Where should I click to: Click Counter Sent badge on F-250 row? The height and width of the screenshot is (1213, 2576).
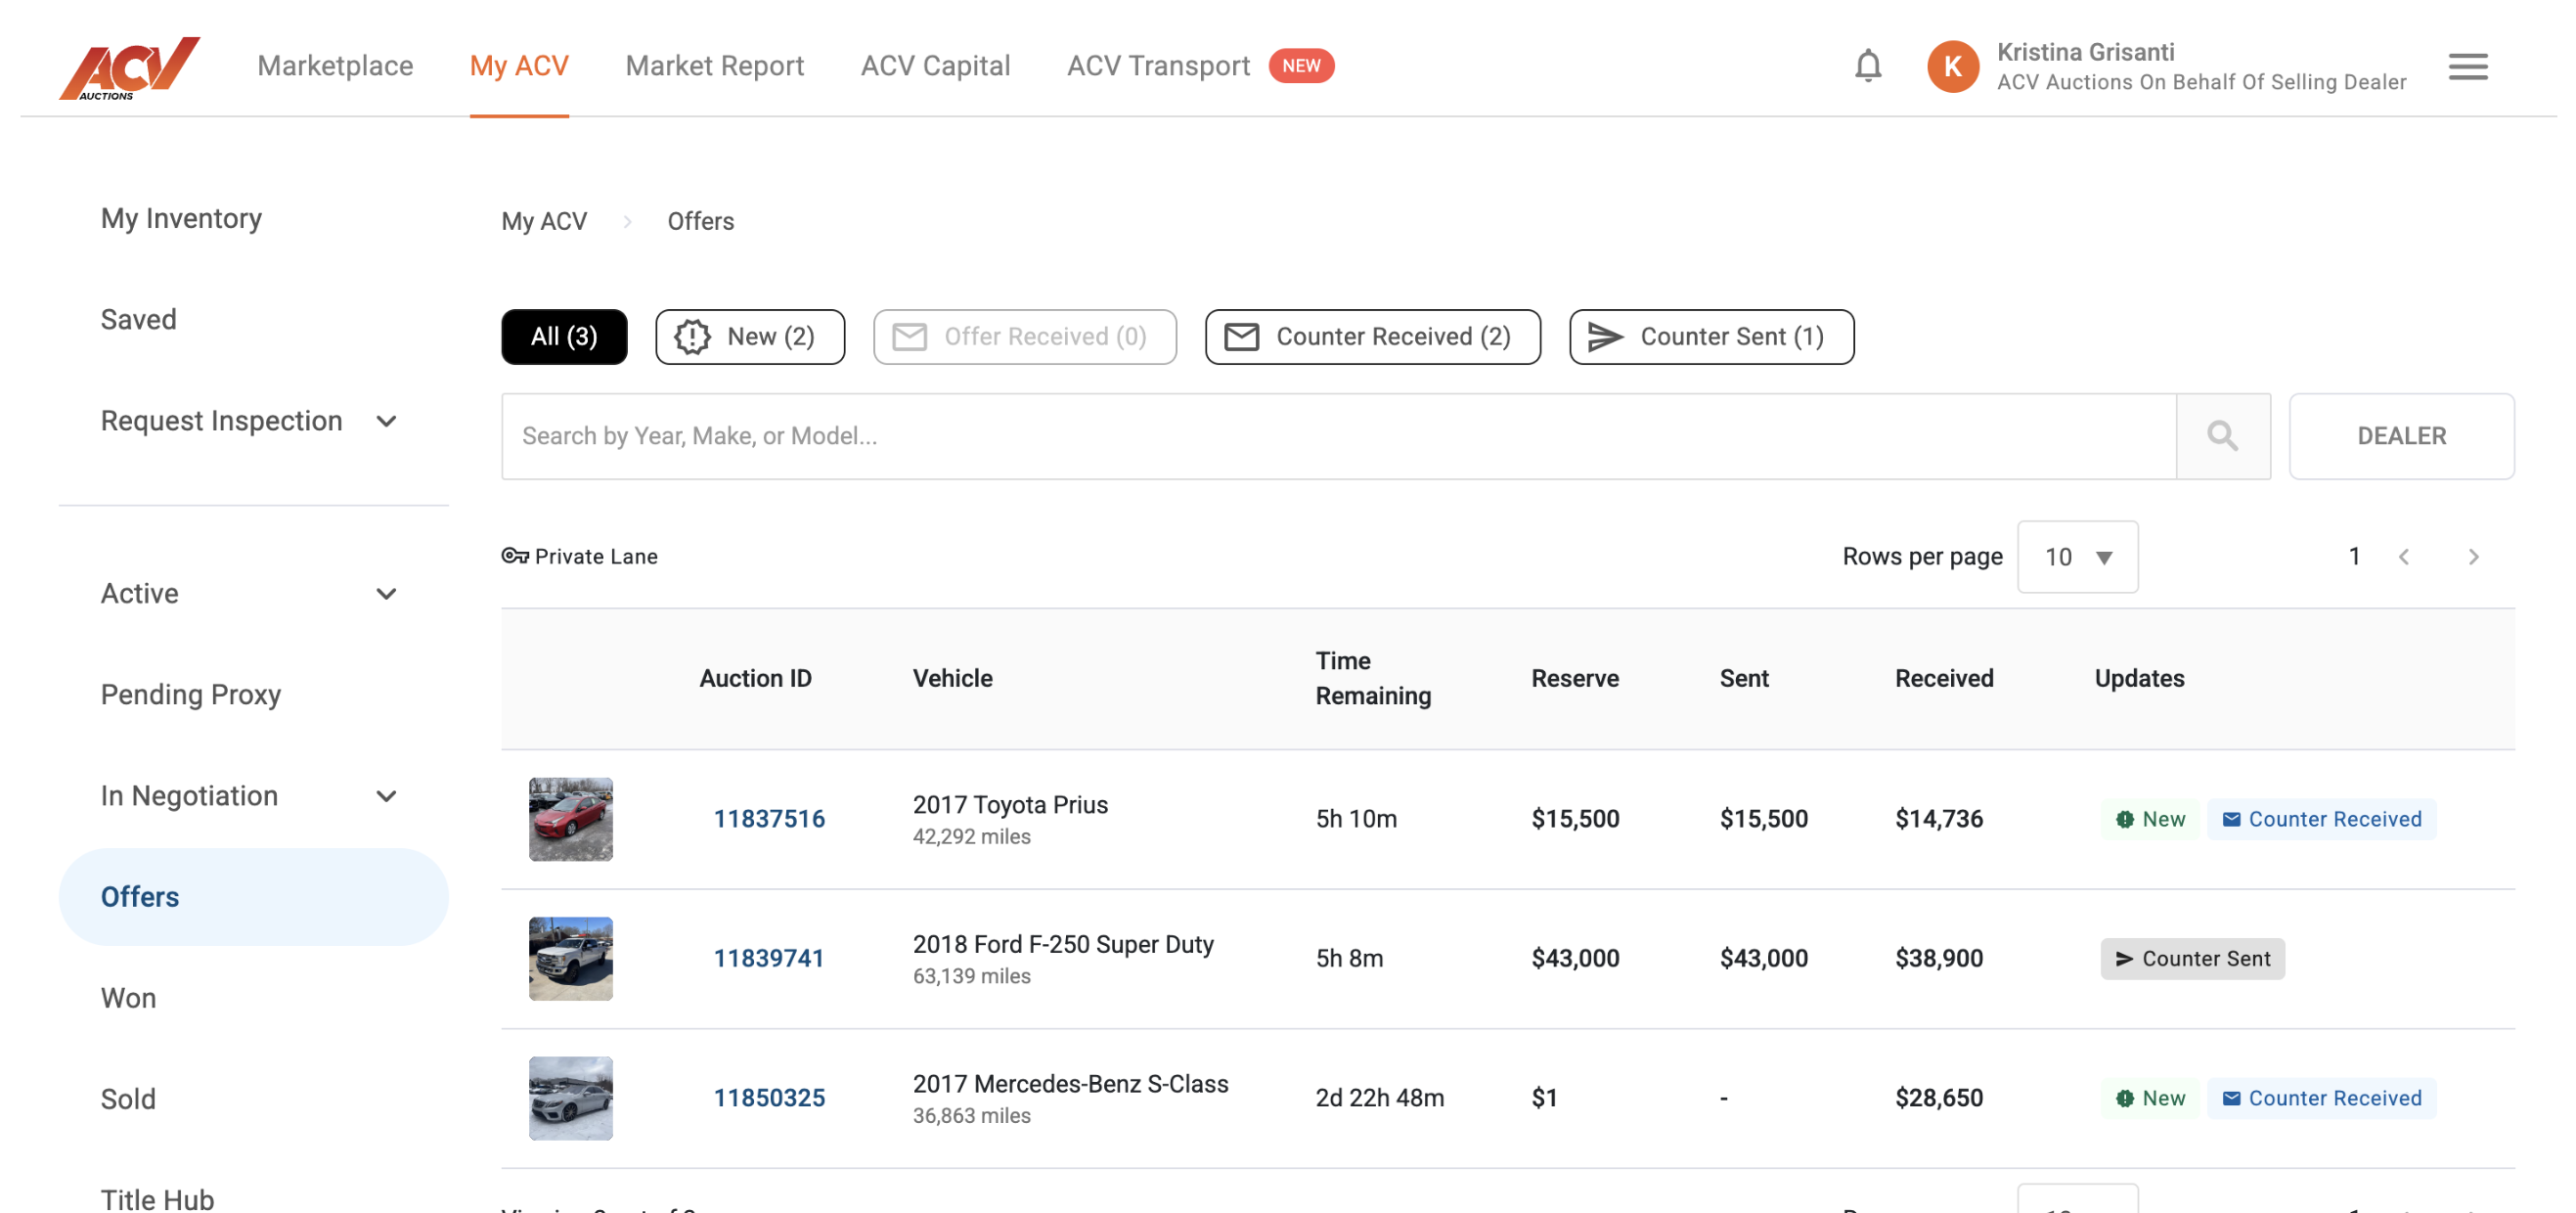pyautogui.click(x=2192, y=957)
